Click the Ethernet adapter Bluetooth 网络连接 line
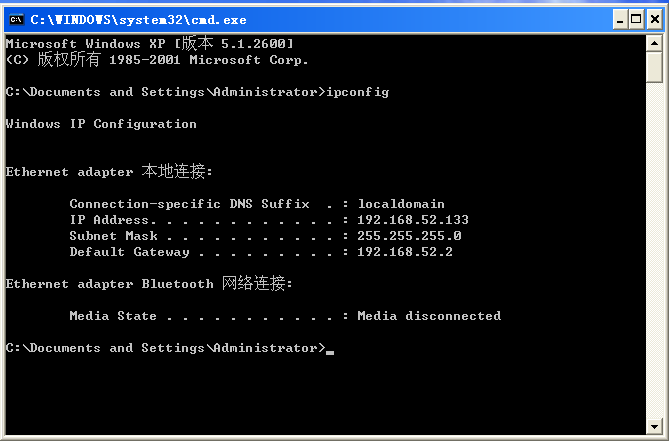Screen dimensions: 669x441 [x=149, y=283]
